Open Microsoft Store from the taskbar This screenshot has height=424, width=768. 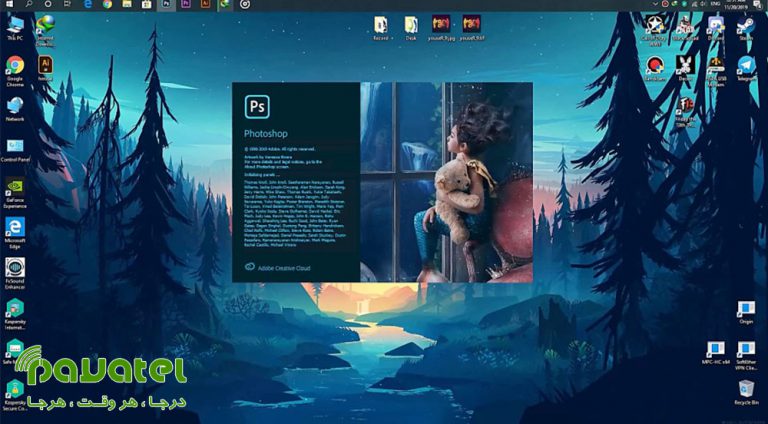146,4
